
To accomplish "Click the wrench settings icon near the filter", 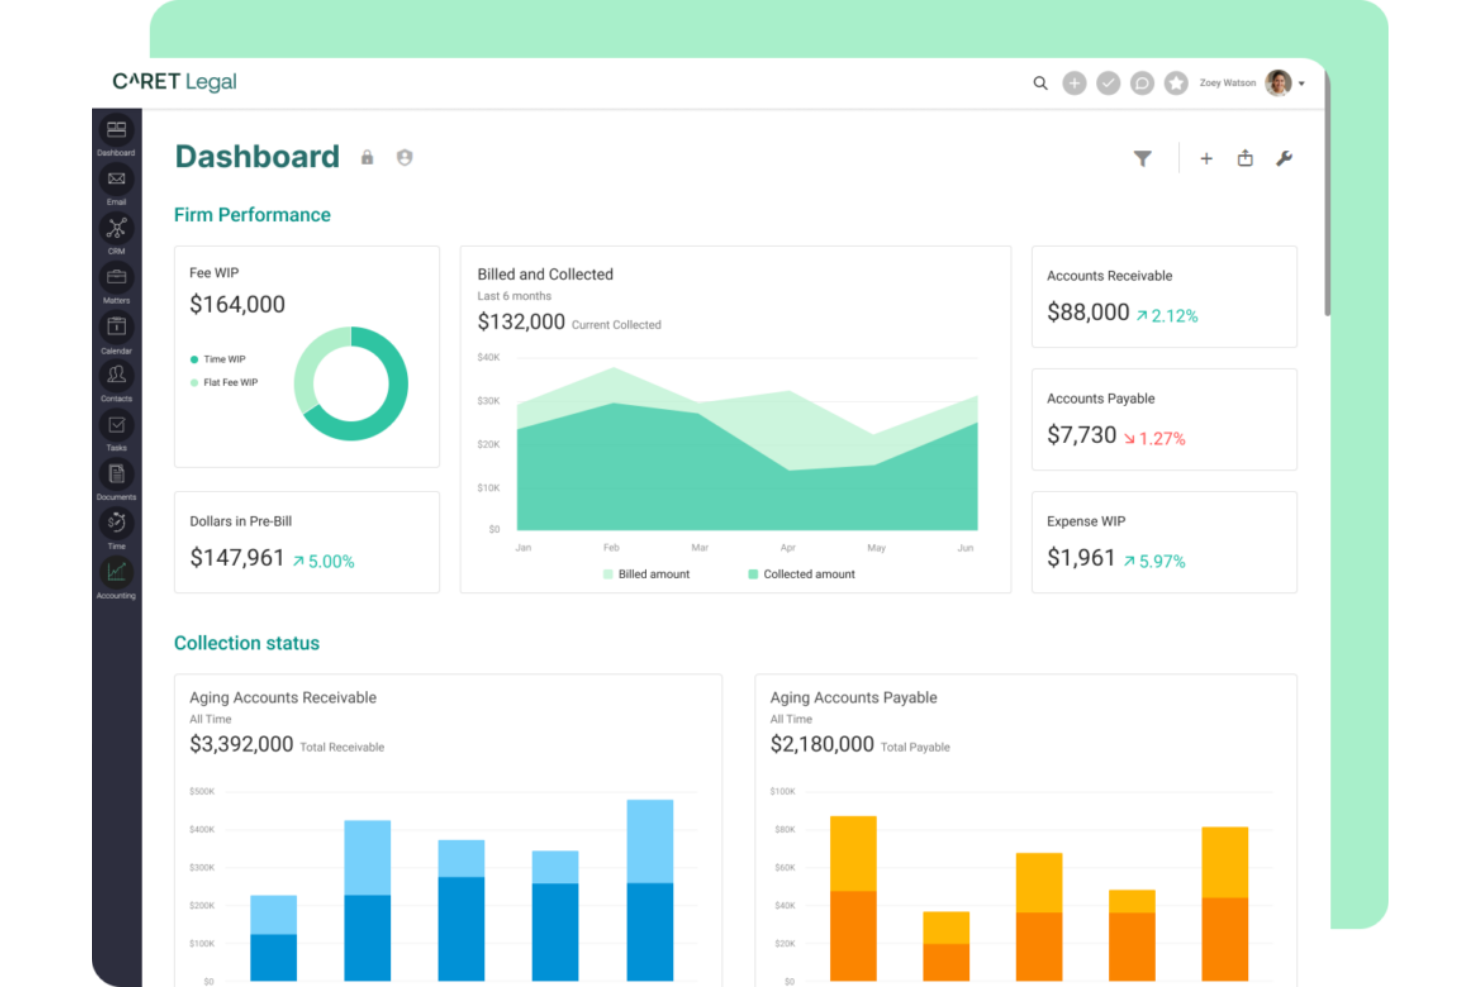I will (1285, 158).
